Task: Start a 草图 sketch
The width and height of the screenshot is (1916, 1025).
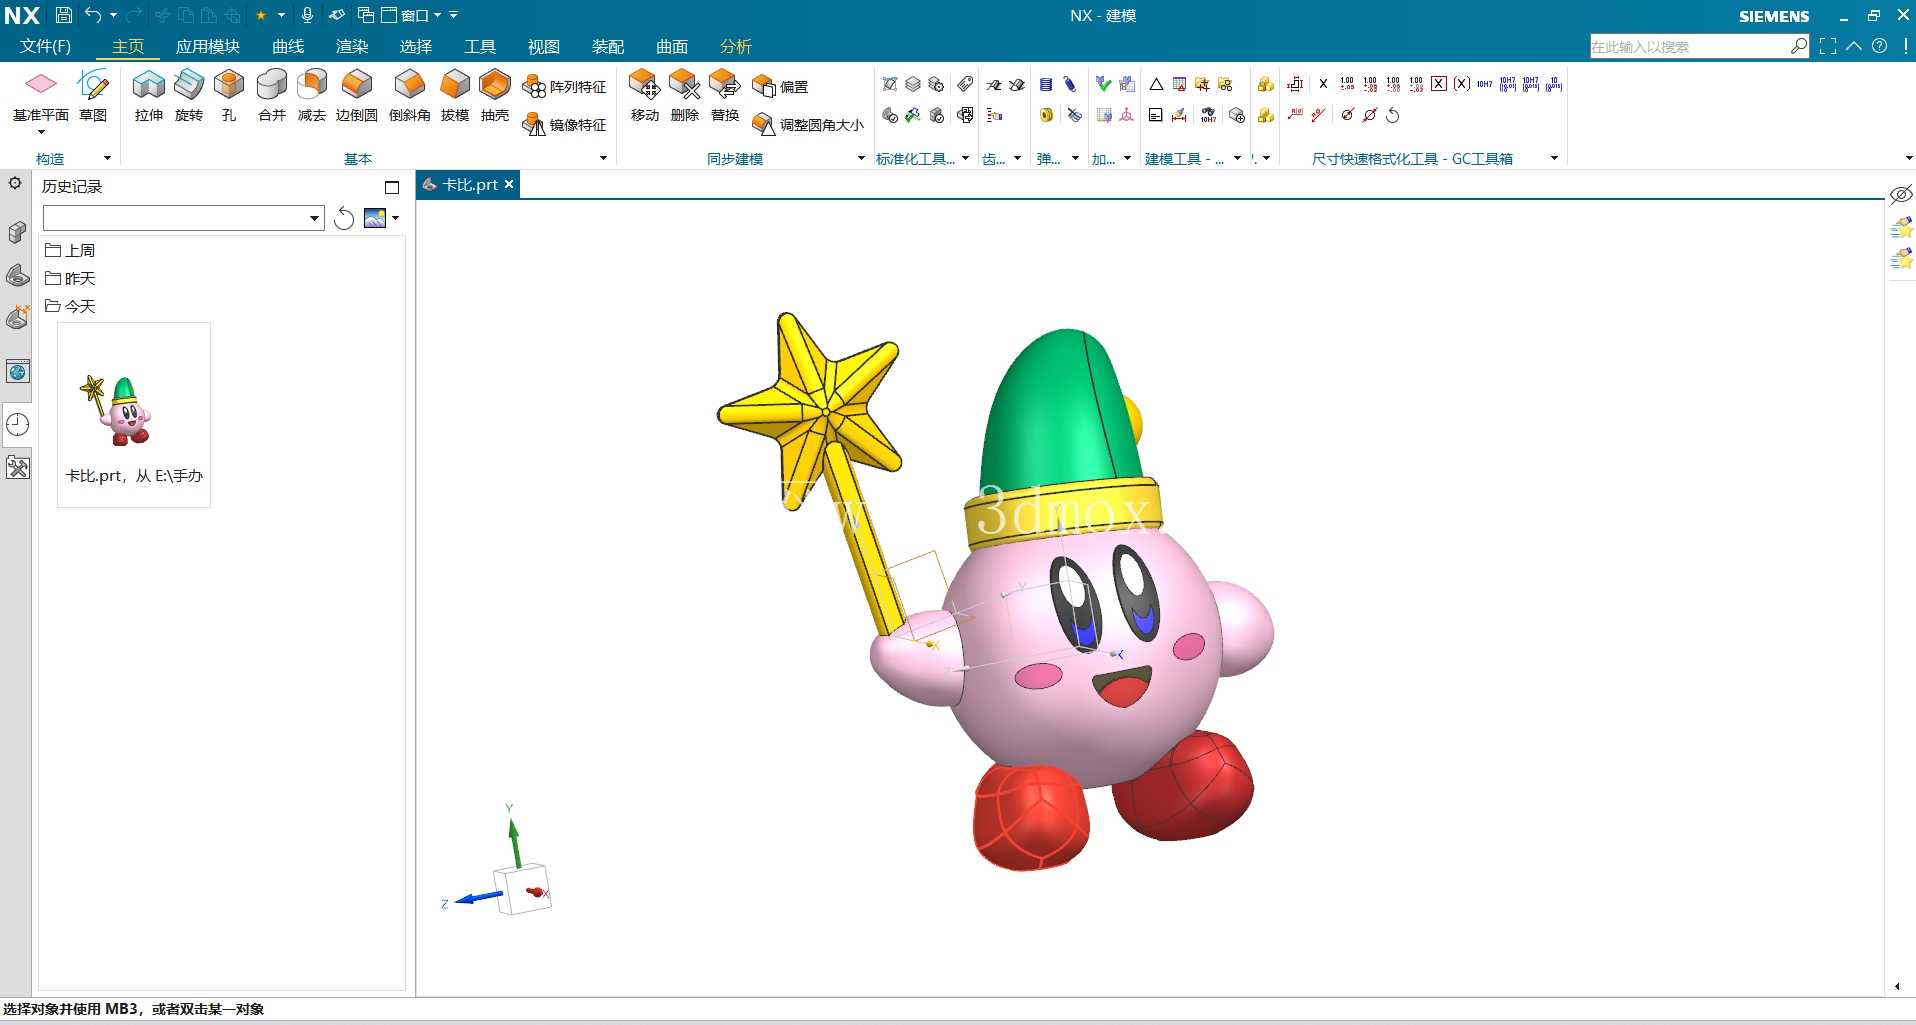Action: coord(93,96)
